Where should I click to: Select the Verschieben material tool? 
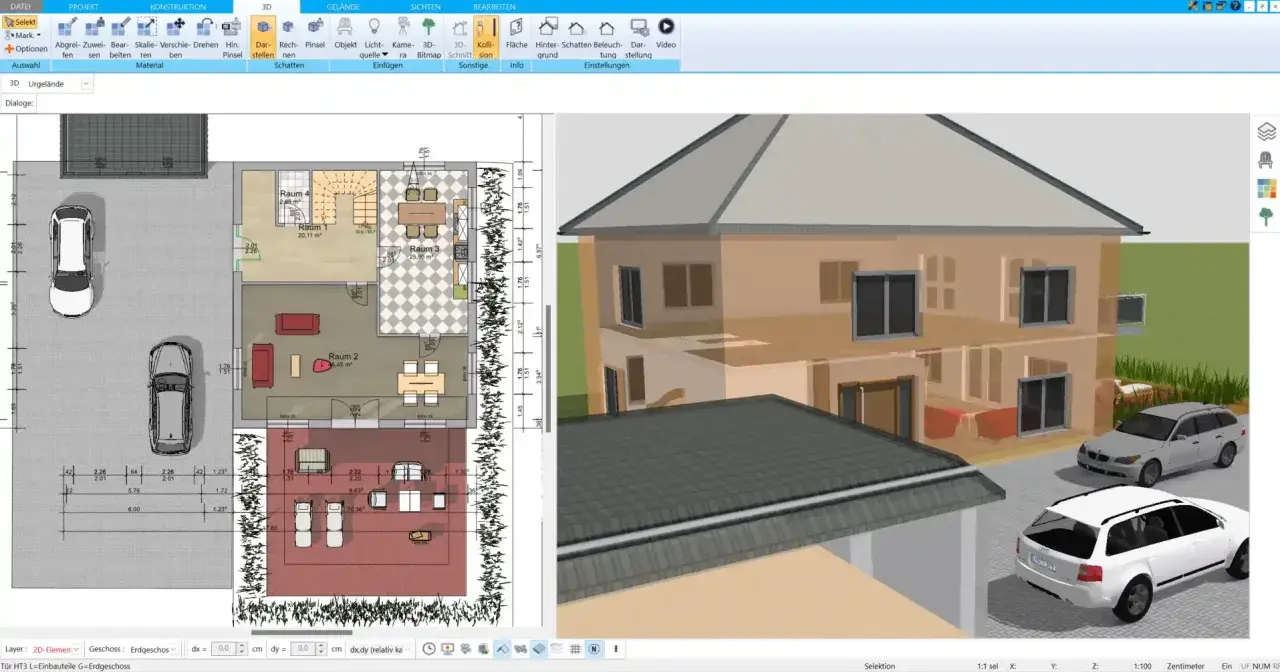[175, 38]
